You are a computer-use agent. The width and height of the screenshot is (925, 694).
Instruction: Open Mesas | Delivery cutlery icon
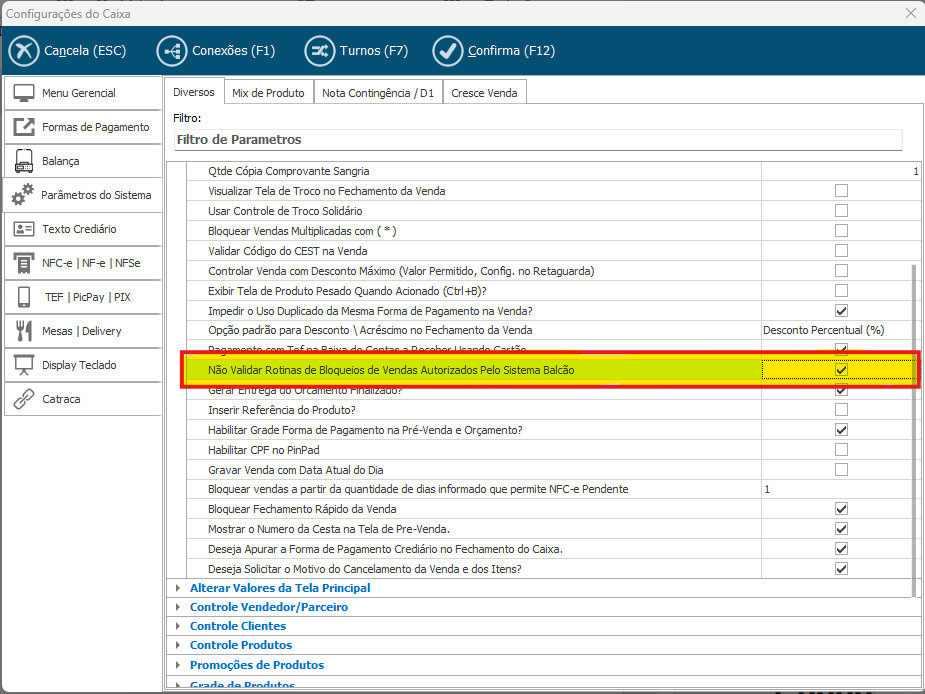coord(25,331)
